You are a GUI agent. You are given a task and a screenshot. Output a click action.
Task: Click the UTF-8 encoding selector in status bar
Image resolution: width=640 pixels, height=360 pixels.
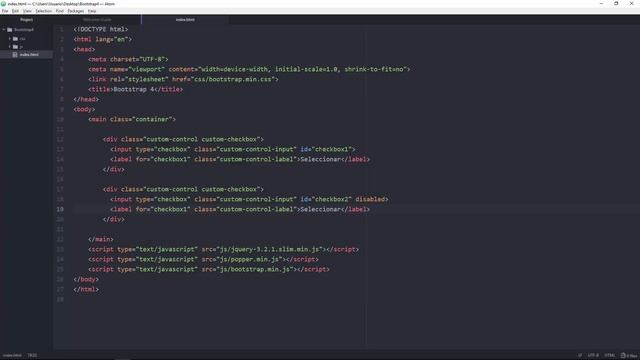tap(593, 356)
